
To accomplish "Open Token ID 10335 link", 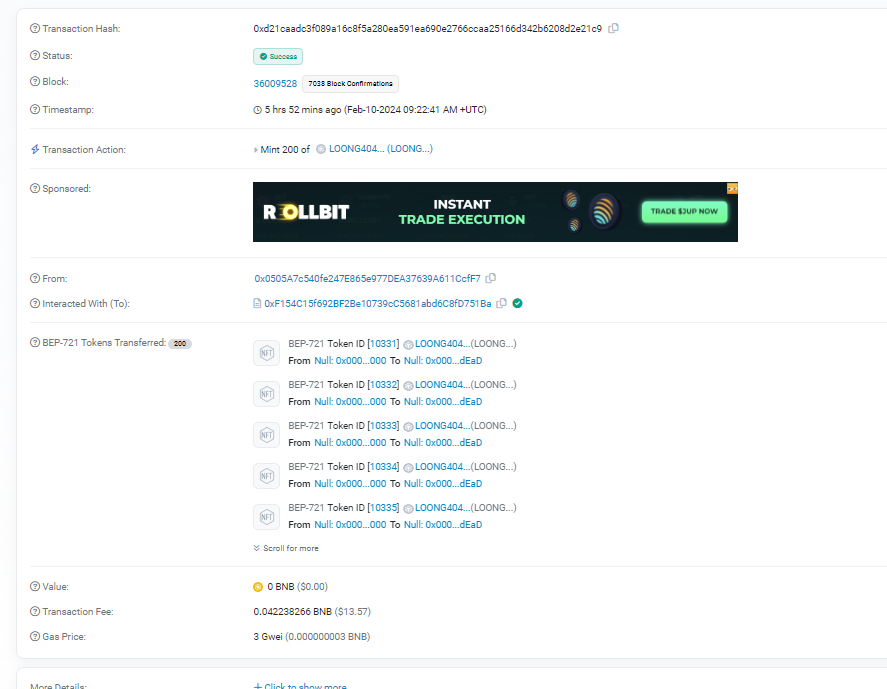I will click(x=384, y=507).
